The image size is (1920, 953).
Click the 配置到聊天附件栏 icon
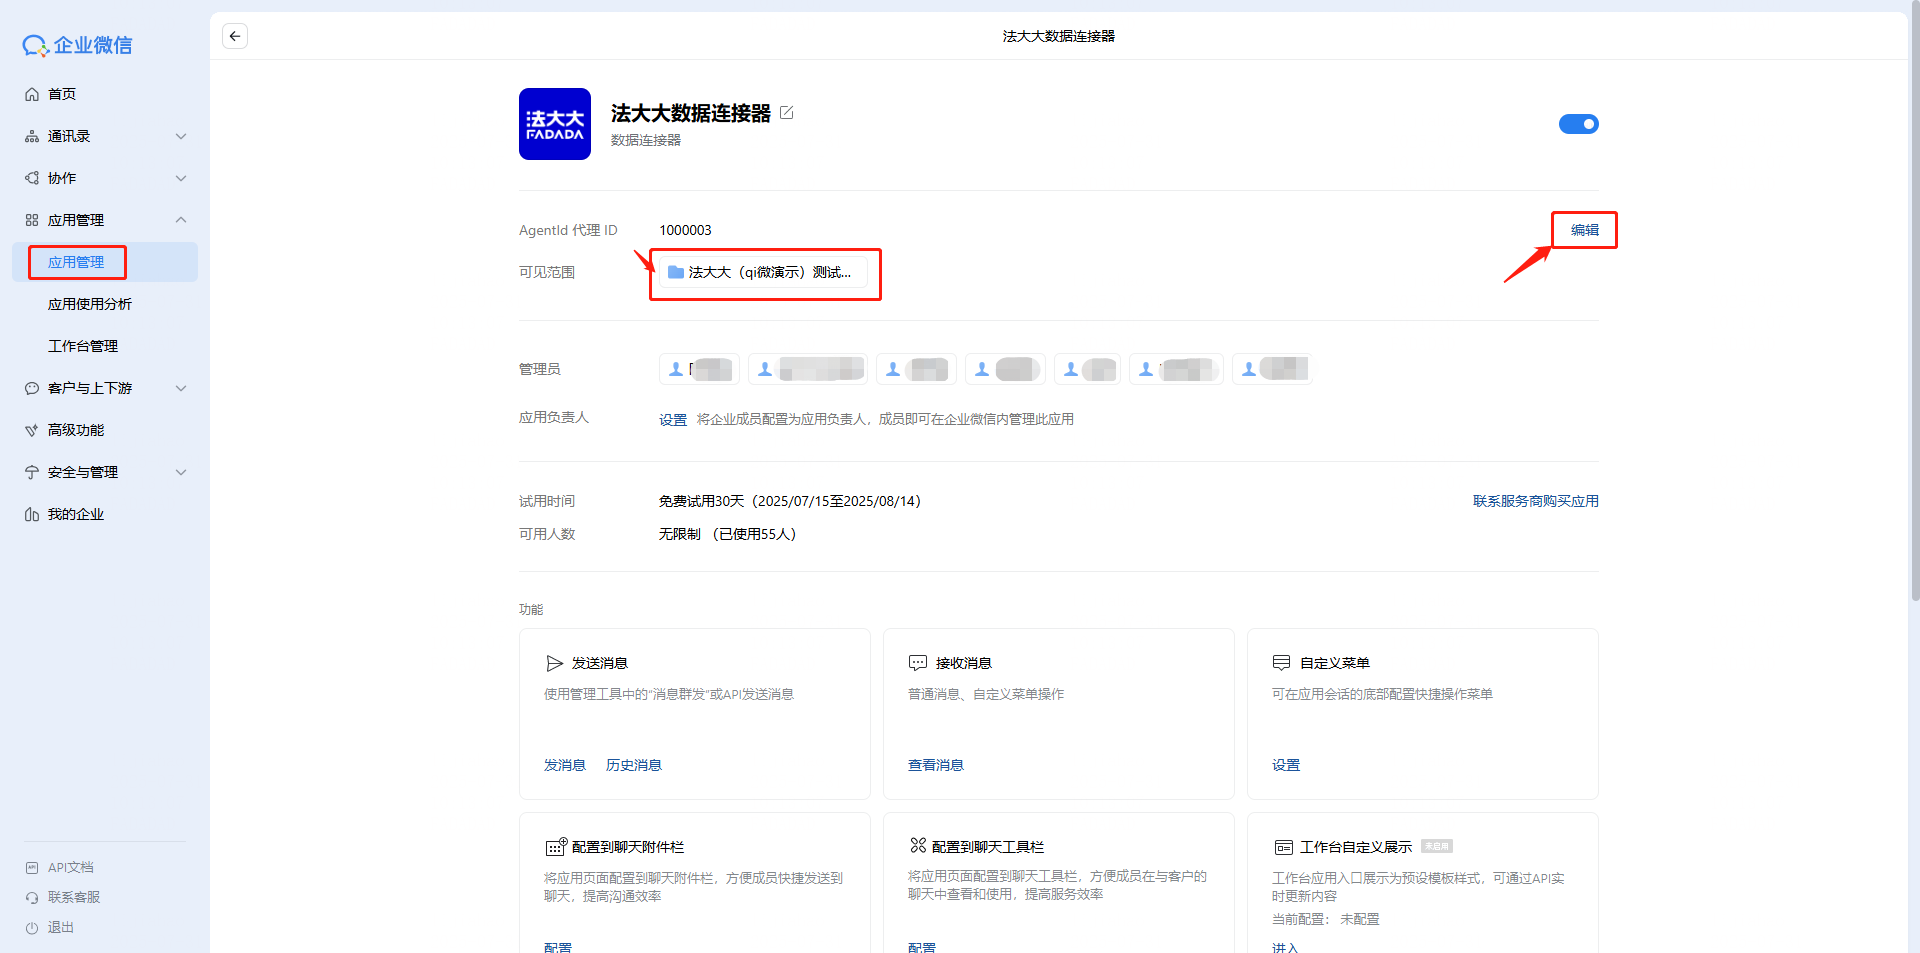pyautogui.click(x=556, y=847)
